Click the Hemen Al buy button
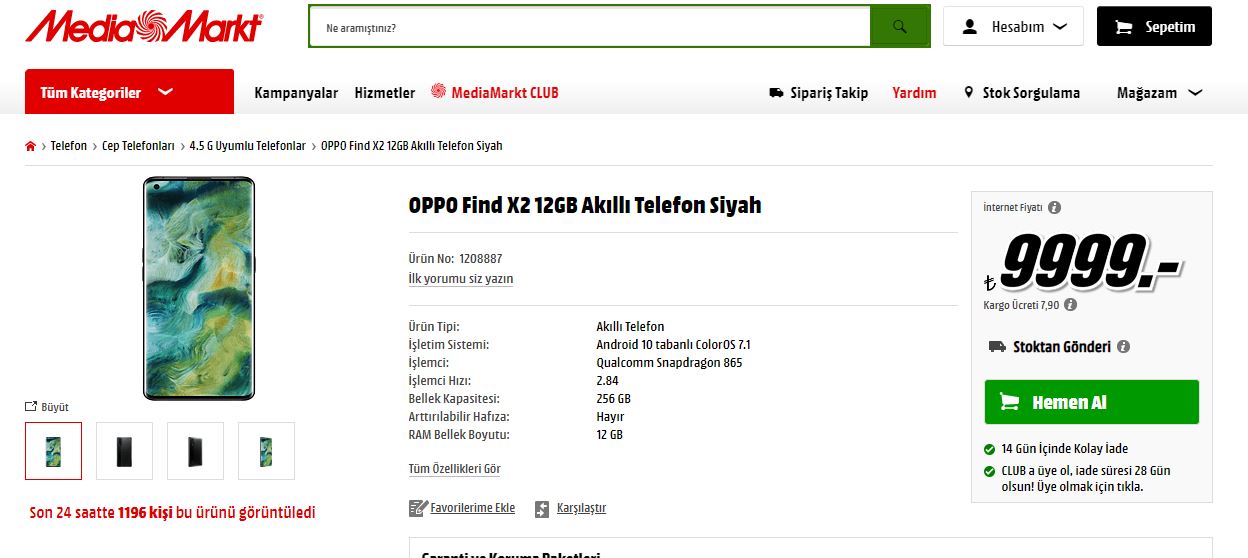 1091,402
